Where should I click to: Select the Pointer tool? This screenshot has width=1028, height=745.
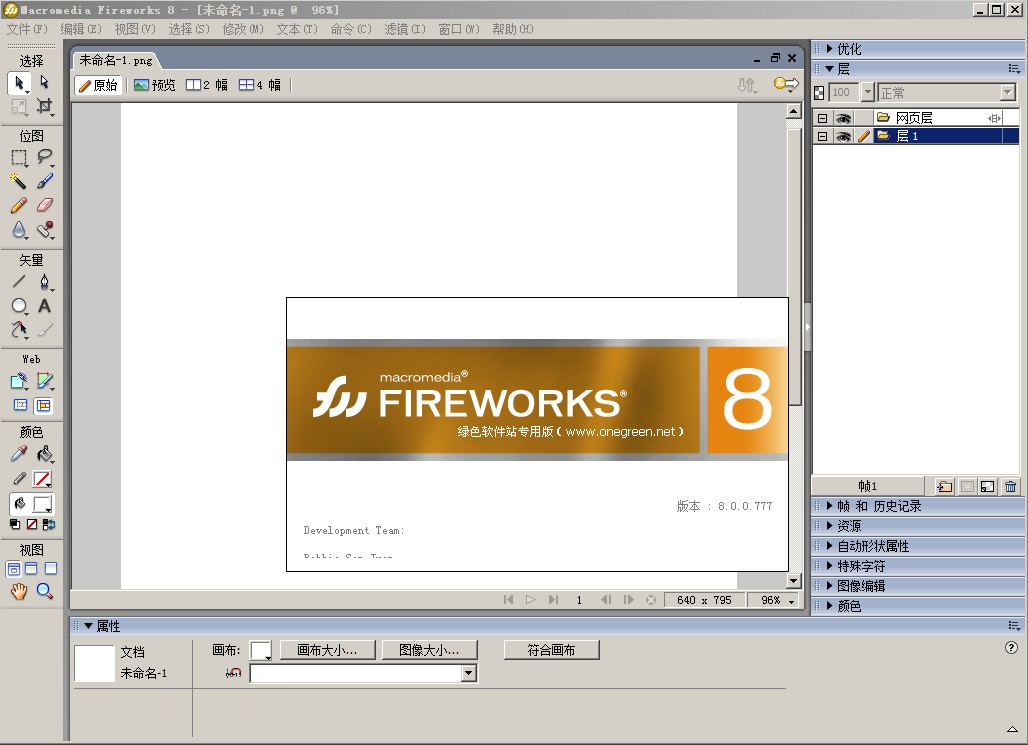(19, 83)
